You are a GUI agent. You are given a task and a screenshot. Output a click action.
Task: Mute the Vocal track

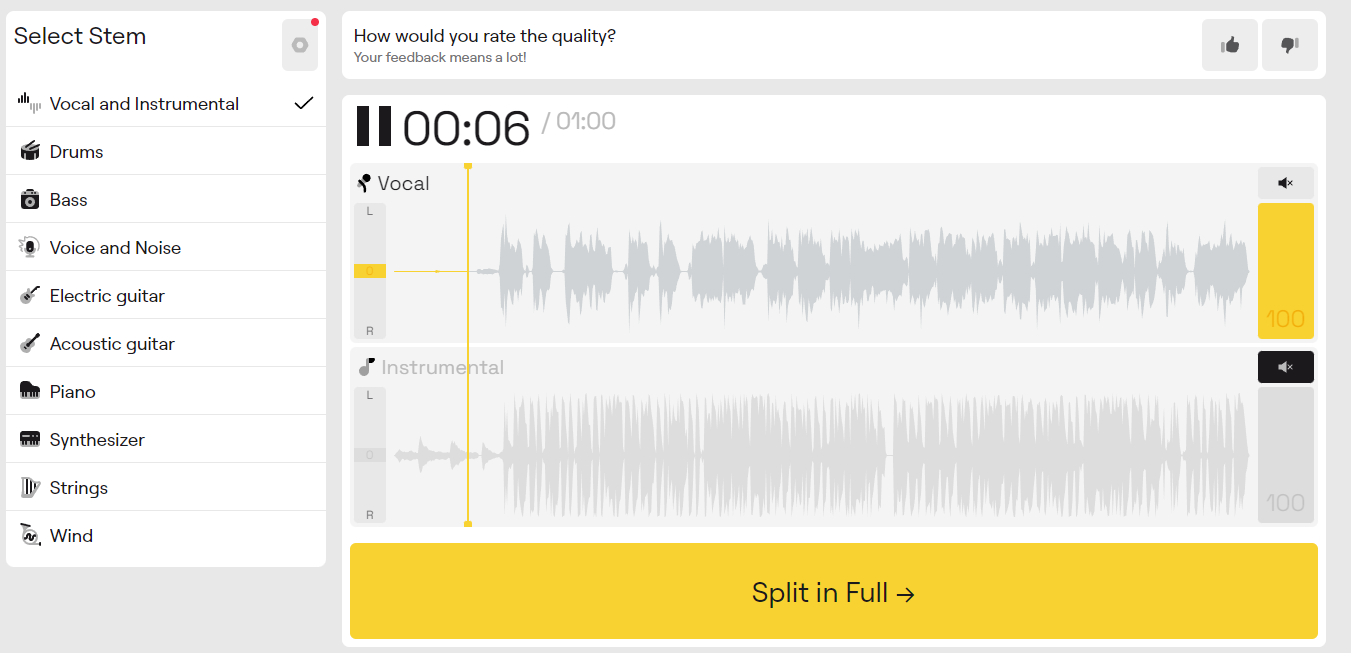(x=1285, y=183)
